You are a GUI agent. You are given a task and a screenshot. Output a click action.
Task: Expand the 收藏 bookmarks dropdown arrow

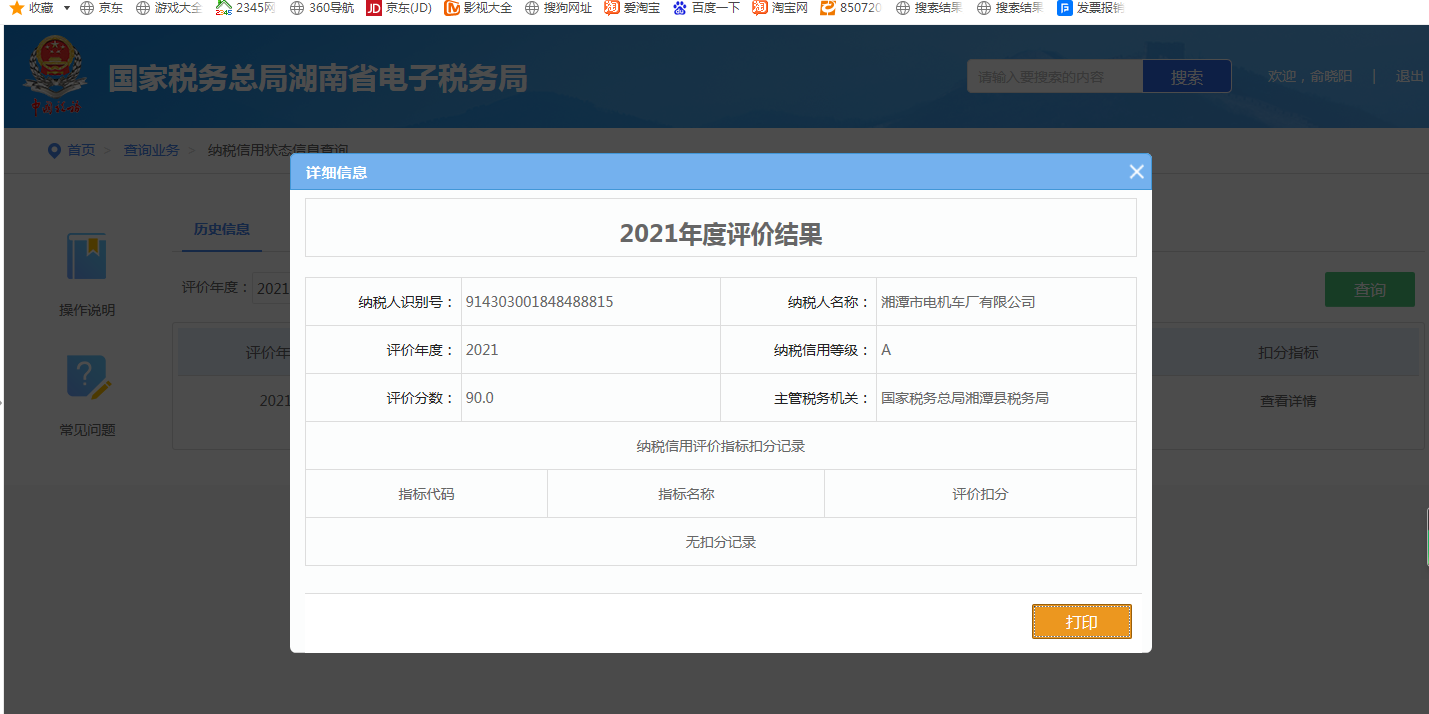pos(66,8)
